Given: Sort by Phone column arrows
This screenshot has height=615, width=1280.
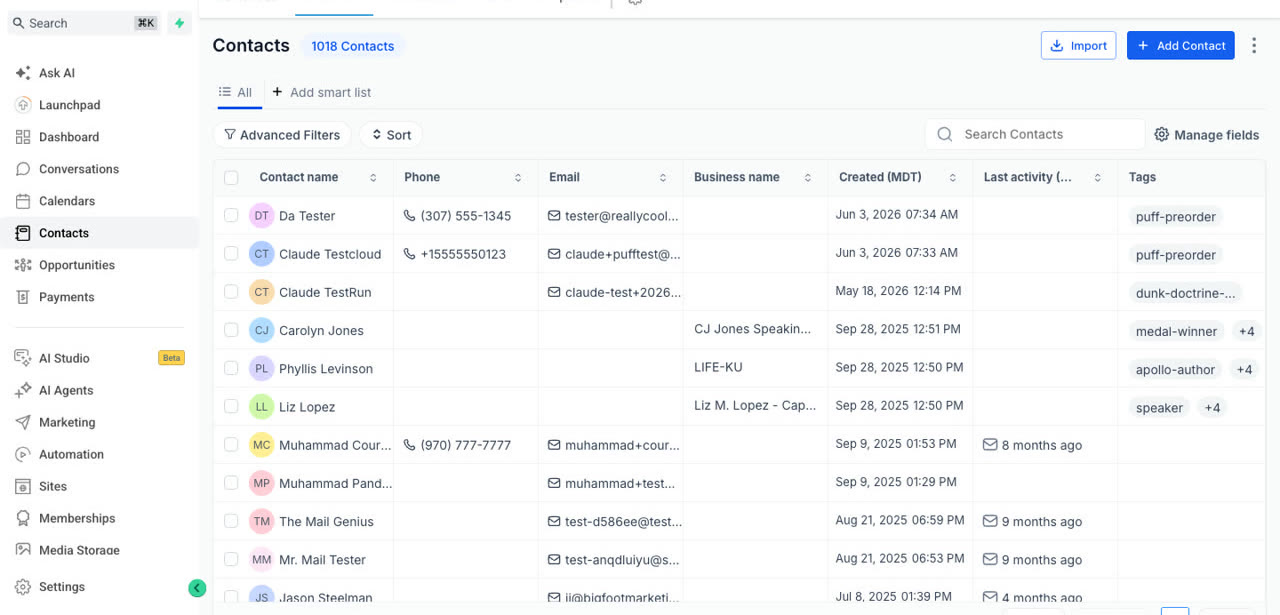Looking at the screenshot, I should tap(518, 177).
